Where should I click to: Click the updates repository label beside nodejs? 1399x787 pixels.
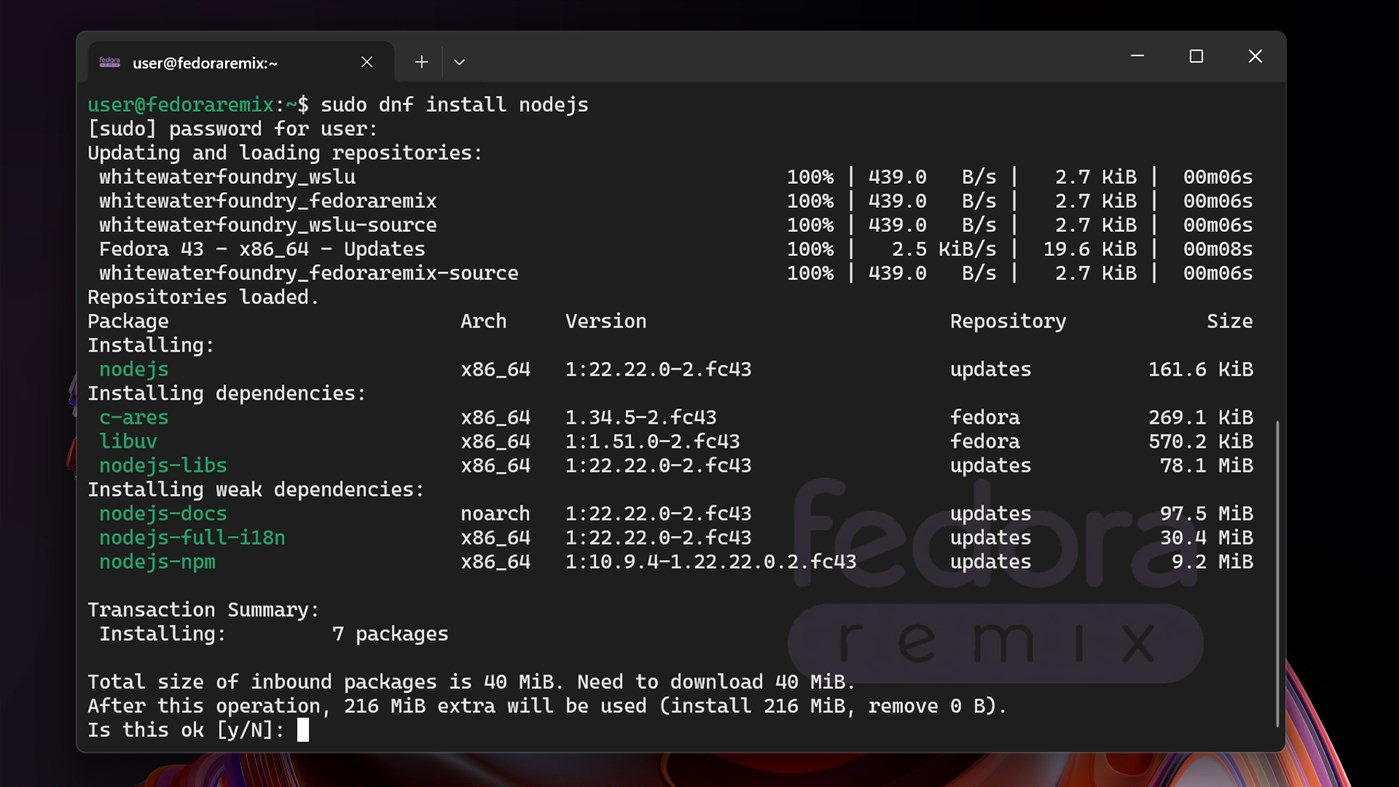click(990, 369)
